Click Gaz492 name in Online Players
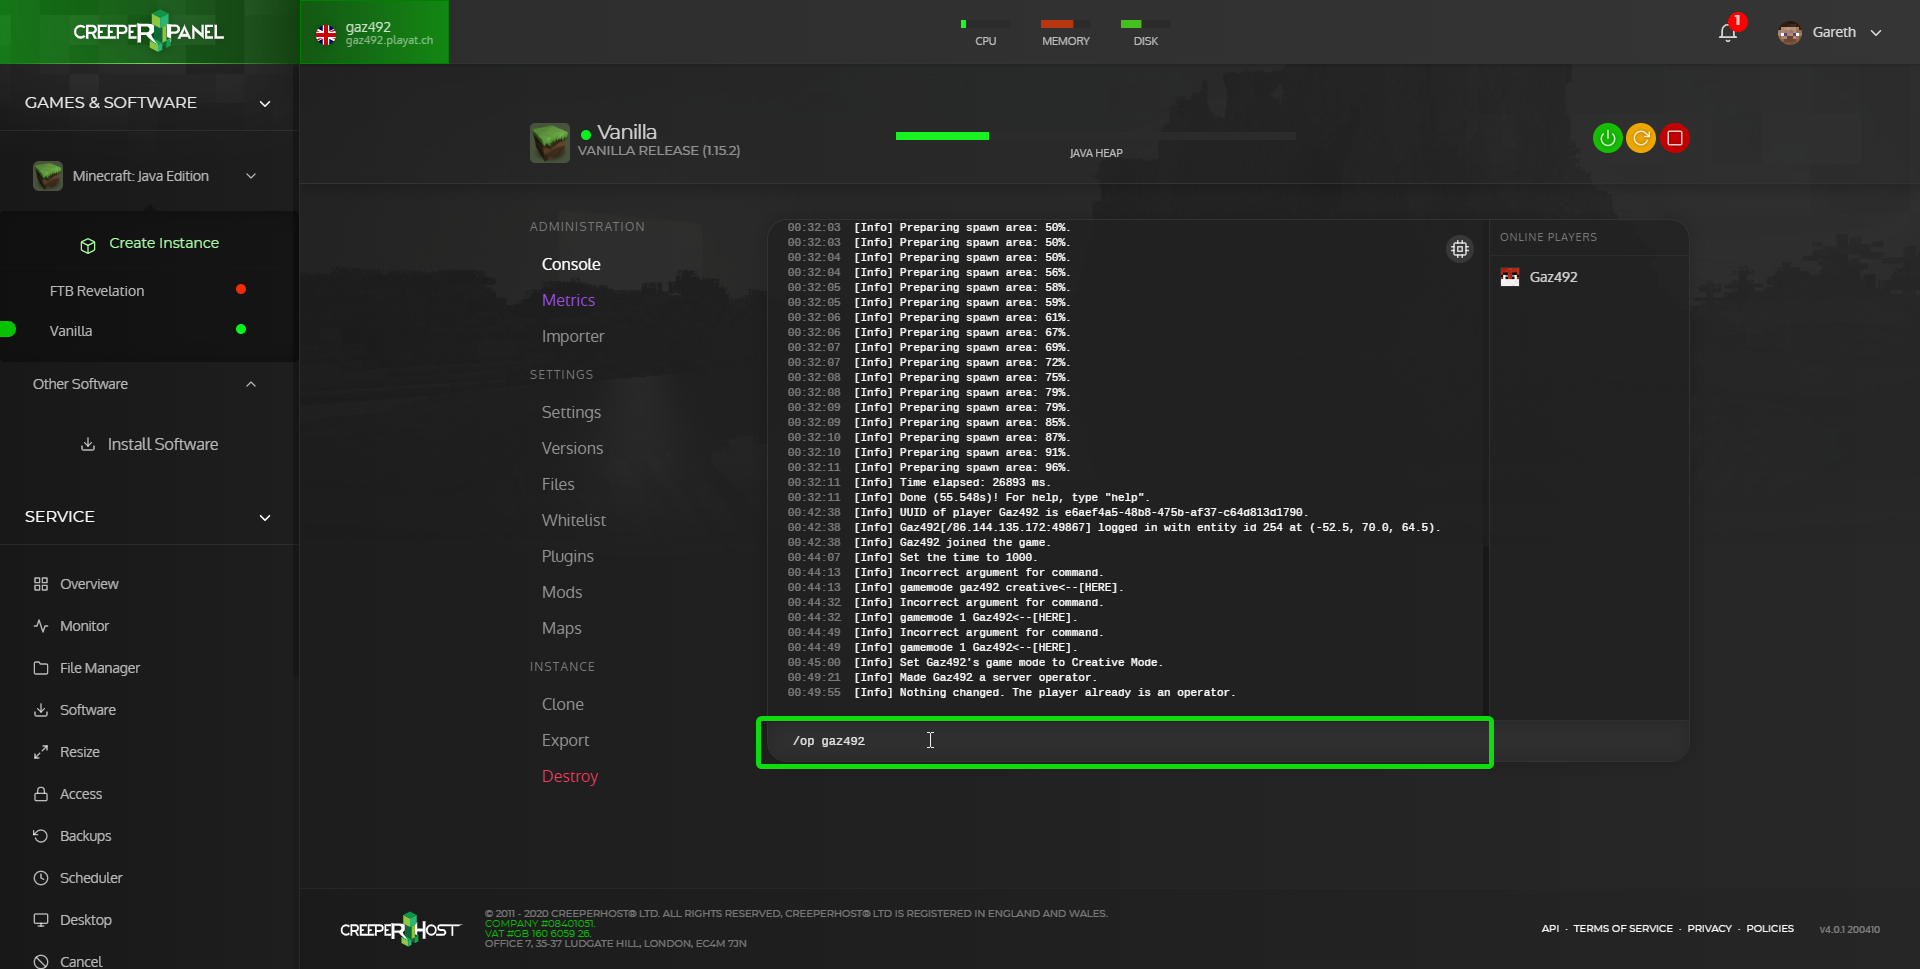Image resolution: width=1920 pixels, height=969 pixels. point(1553,277)
